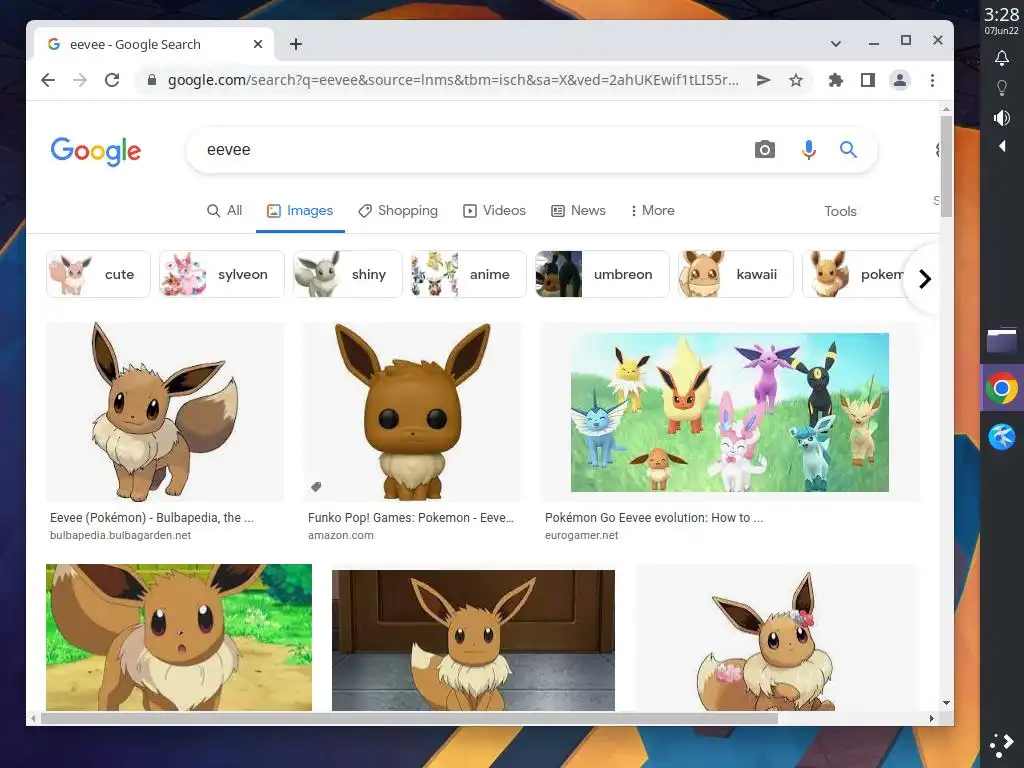The height and width of the screenshot is (768, 1024).
Task: Open the Chrome three-dot menu
Action: tap(932, 80)
